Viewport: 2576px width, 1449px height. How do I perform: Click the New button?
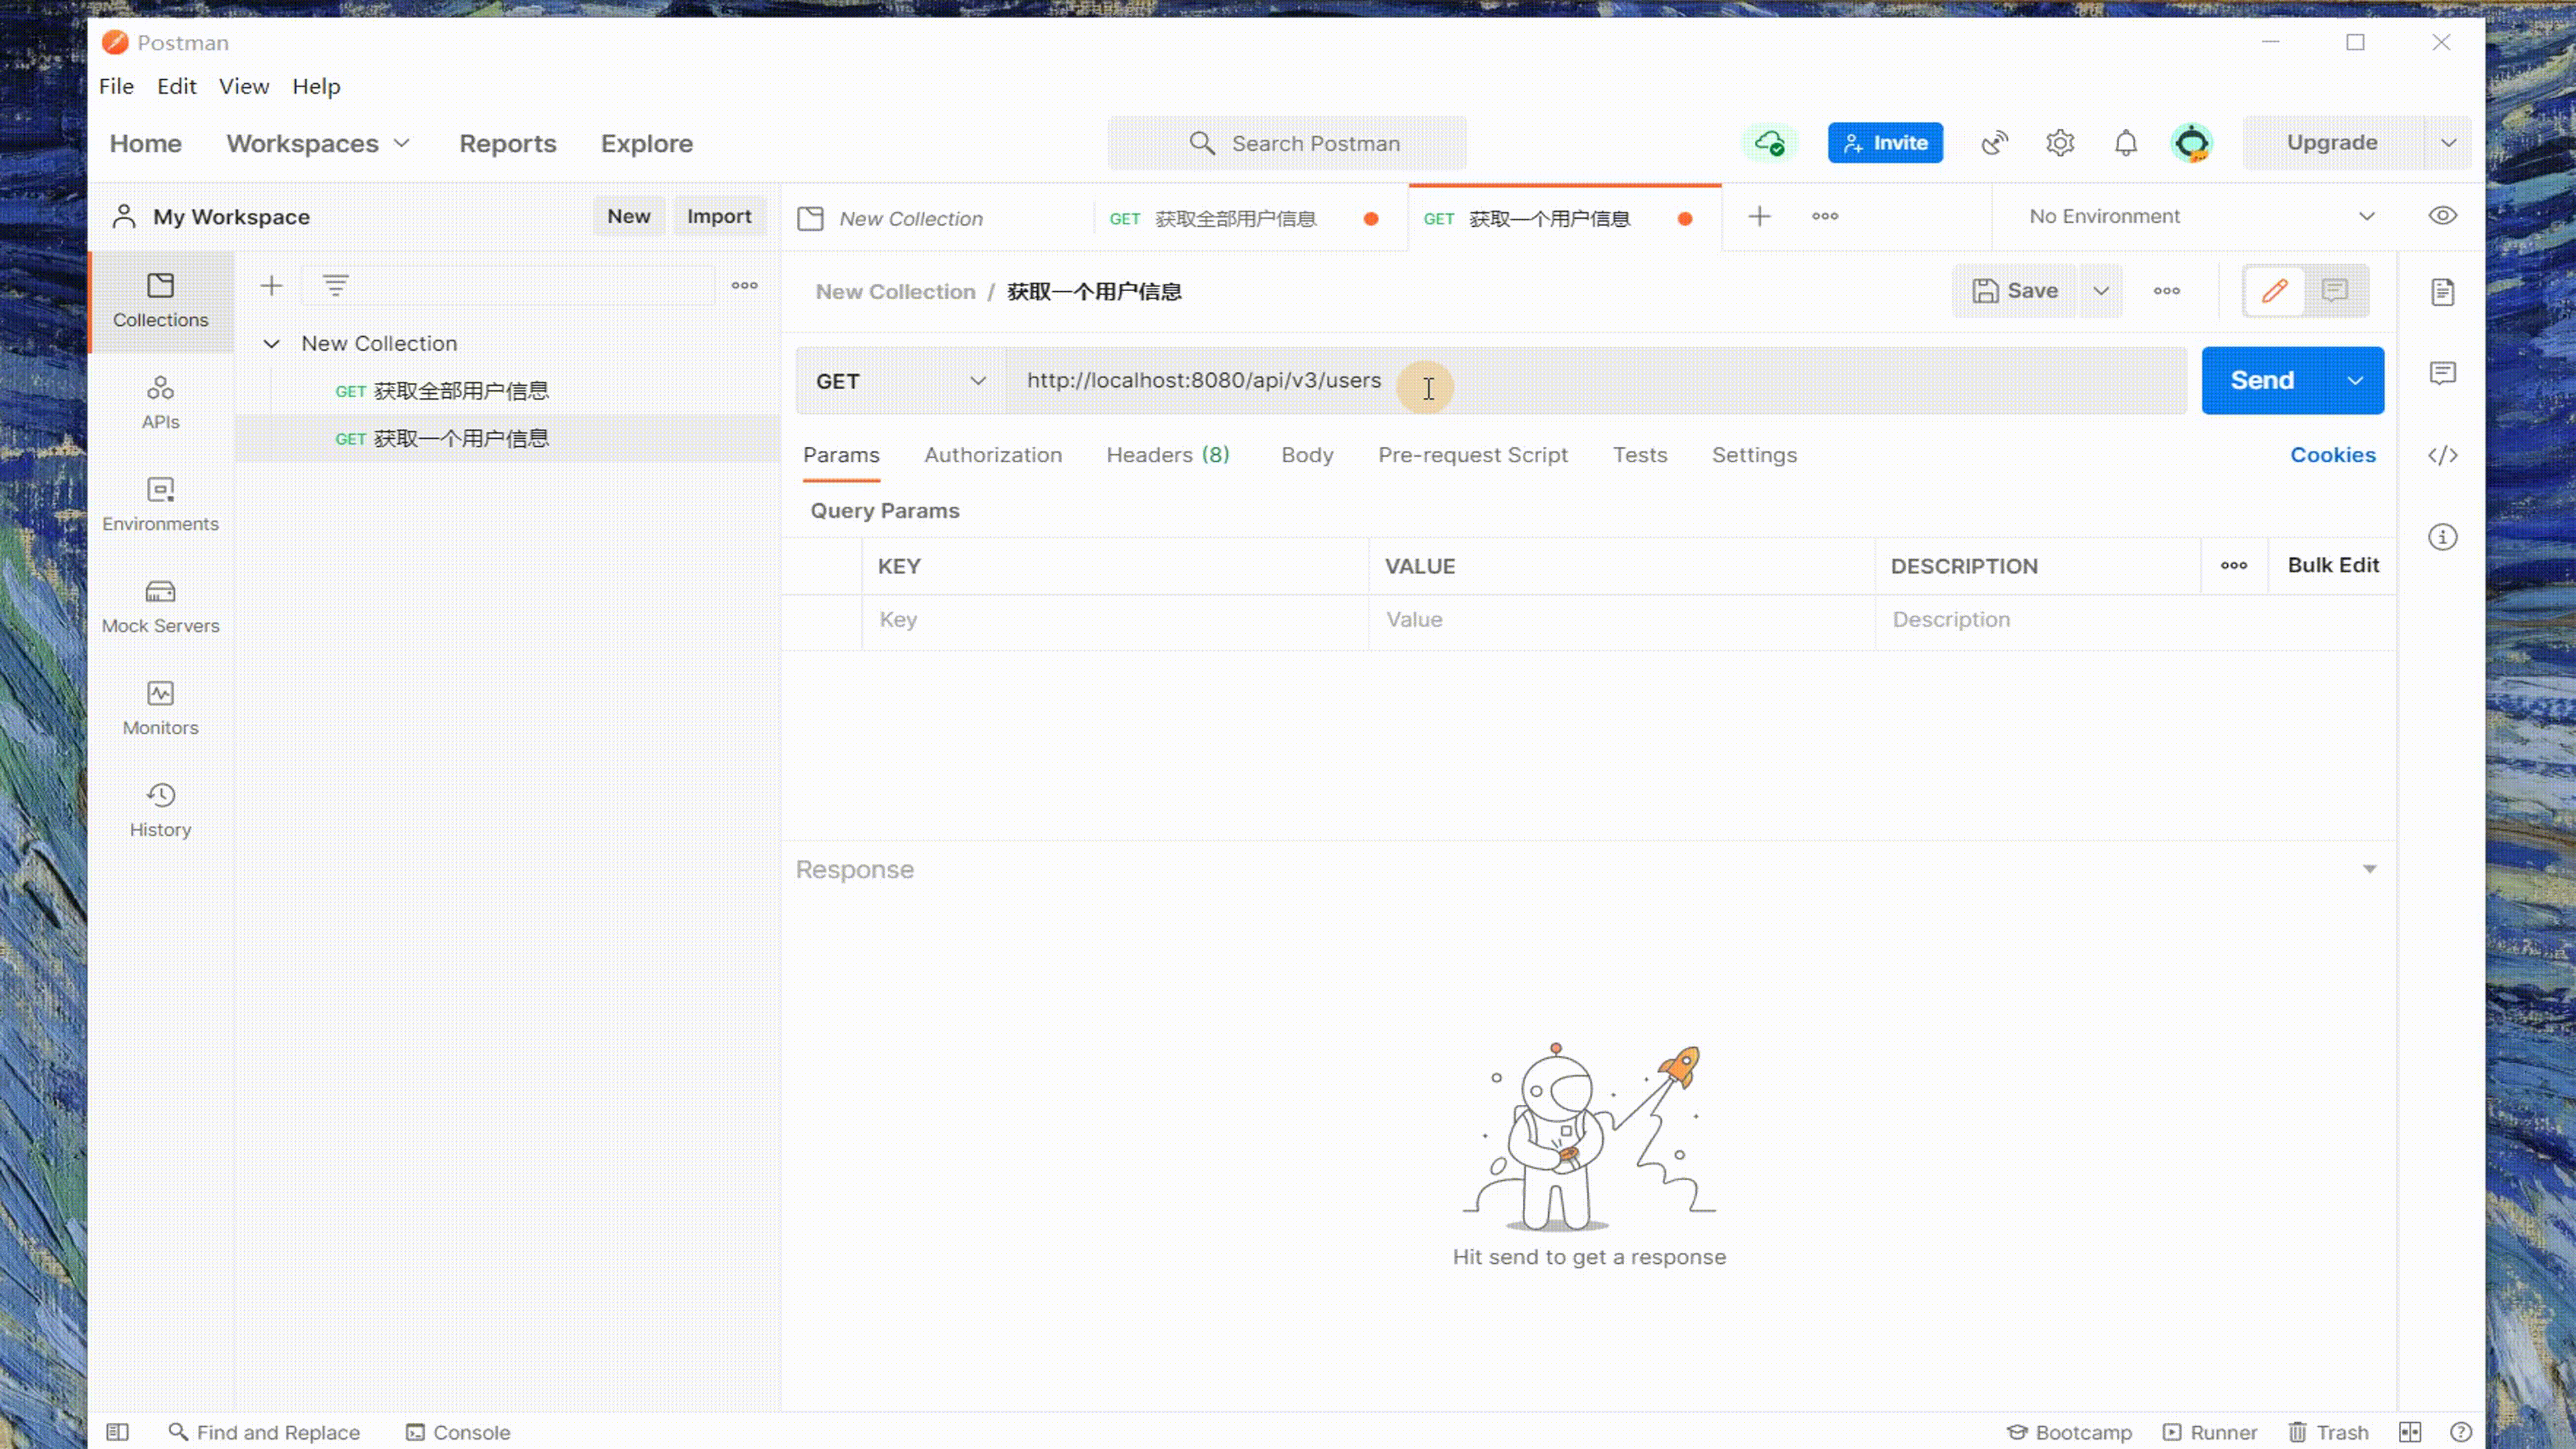pos(628,216)
